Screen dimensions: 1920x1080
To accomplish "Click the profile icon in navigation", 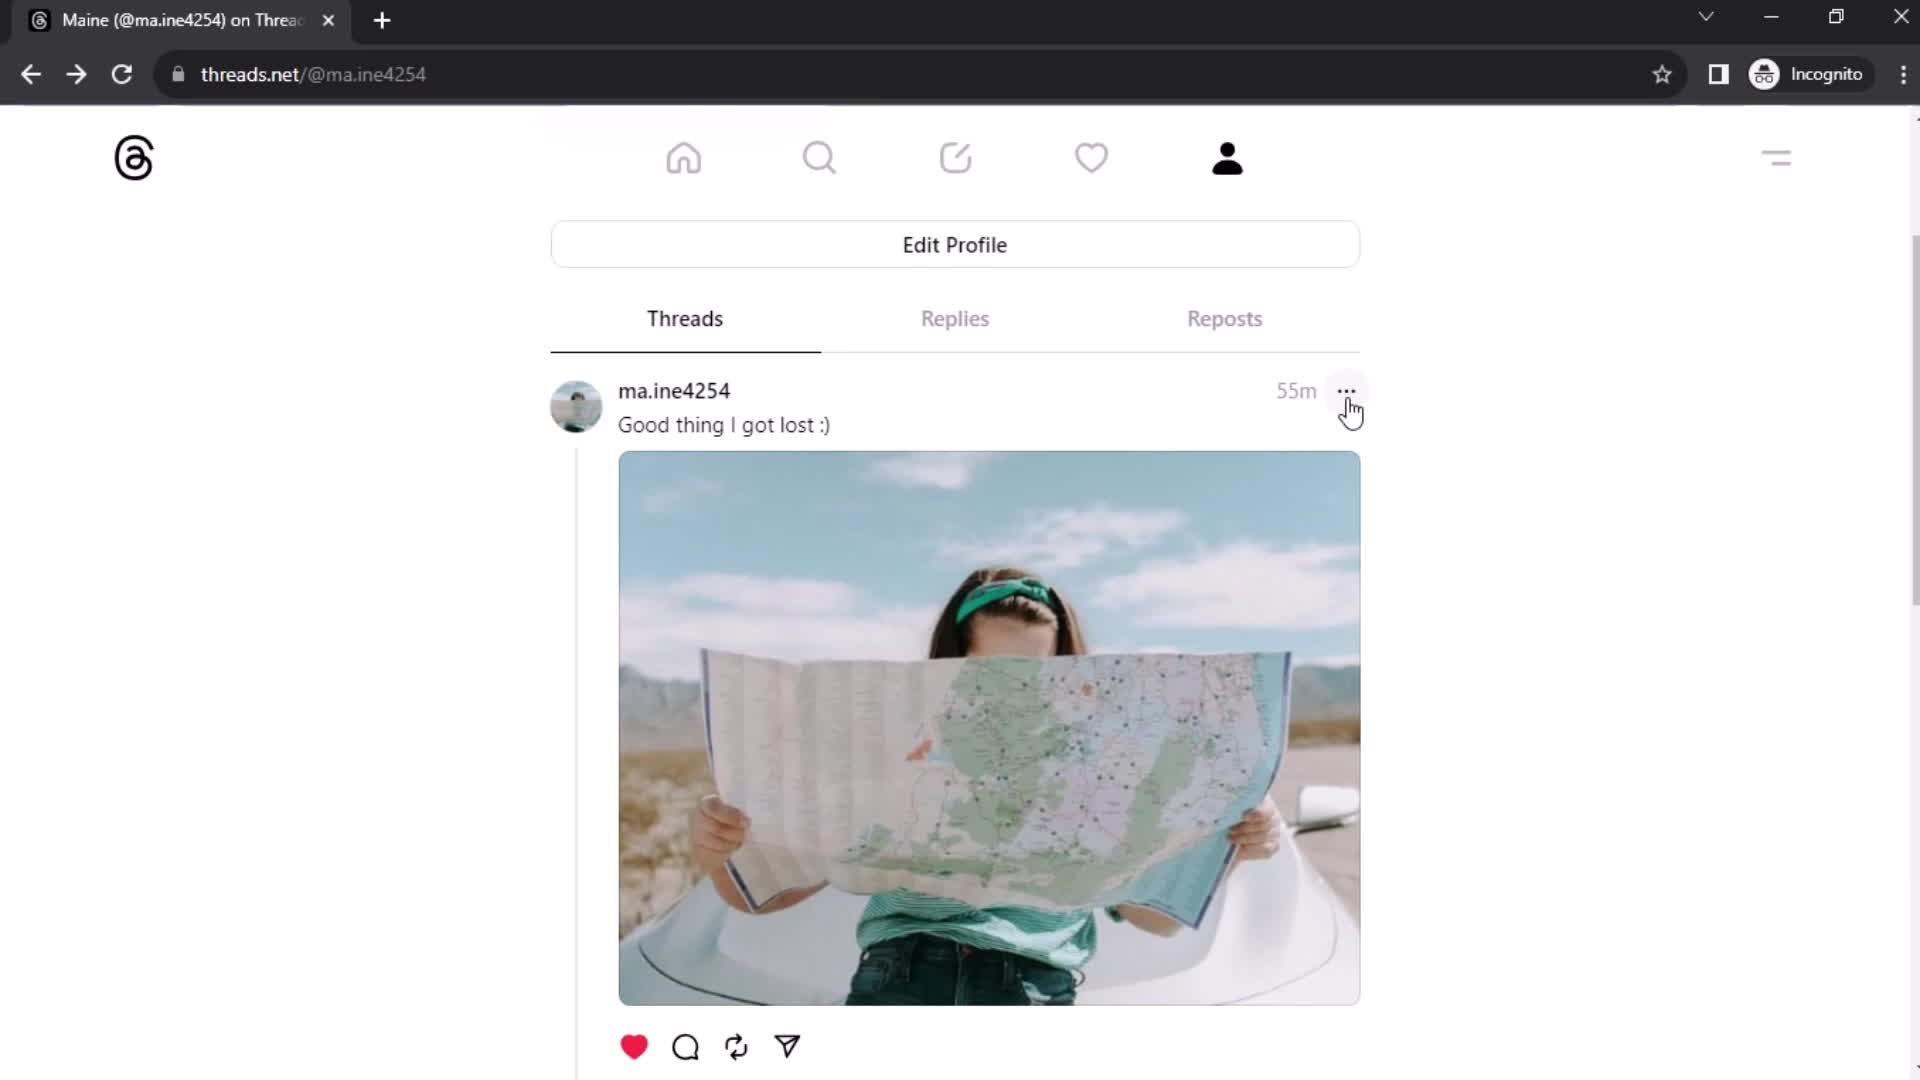I will 1226,157.
